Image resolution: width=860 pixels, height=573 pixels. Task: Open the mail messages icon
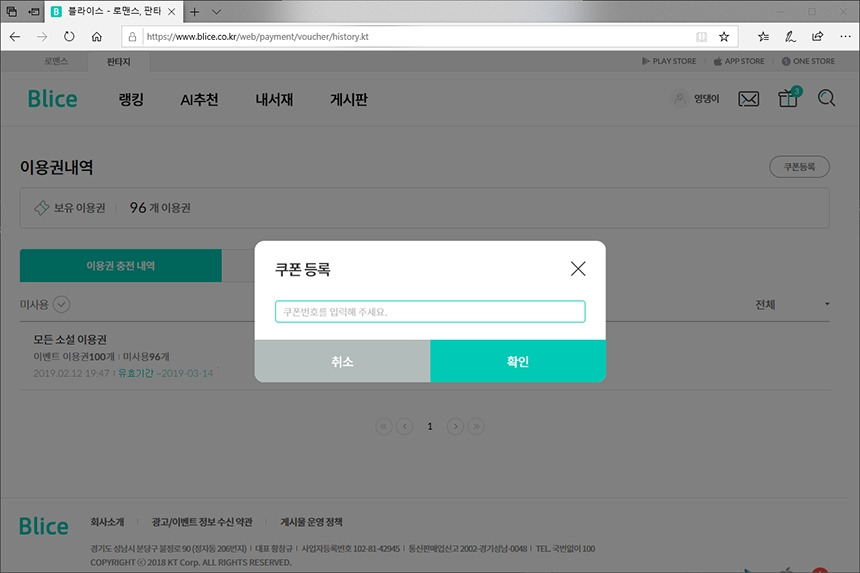click(x=749, y=99)
